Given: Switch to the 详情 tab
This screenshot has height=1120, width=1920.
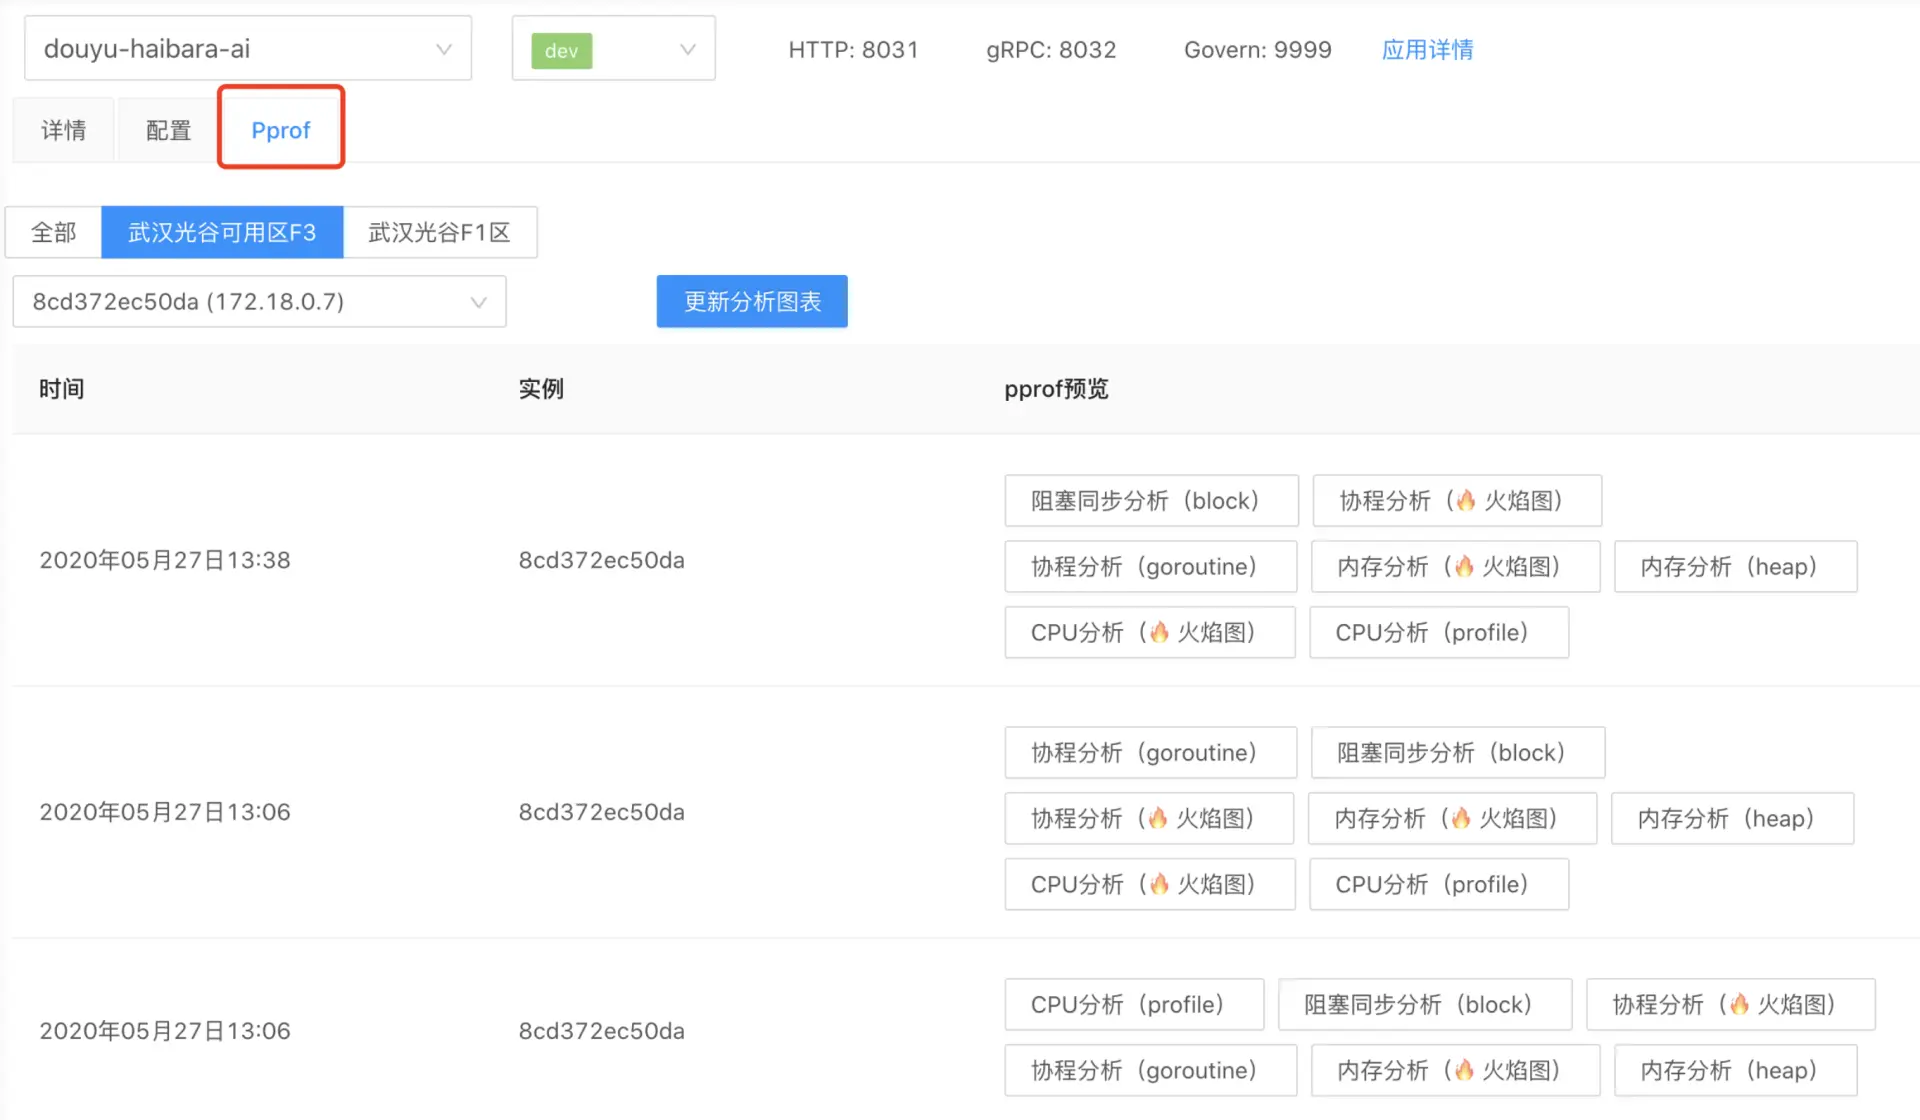Looking at the screenshot, I should pyautogui.click(x=63, y=130).
